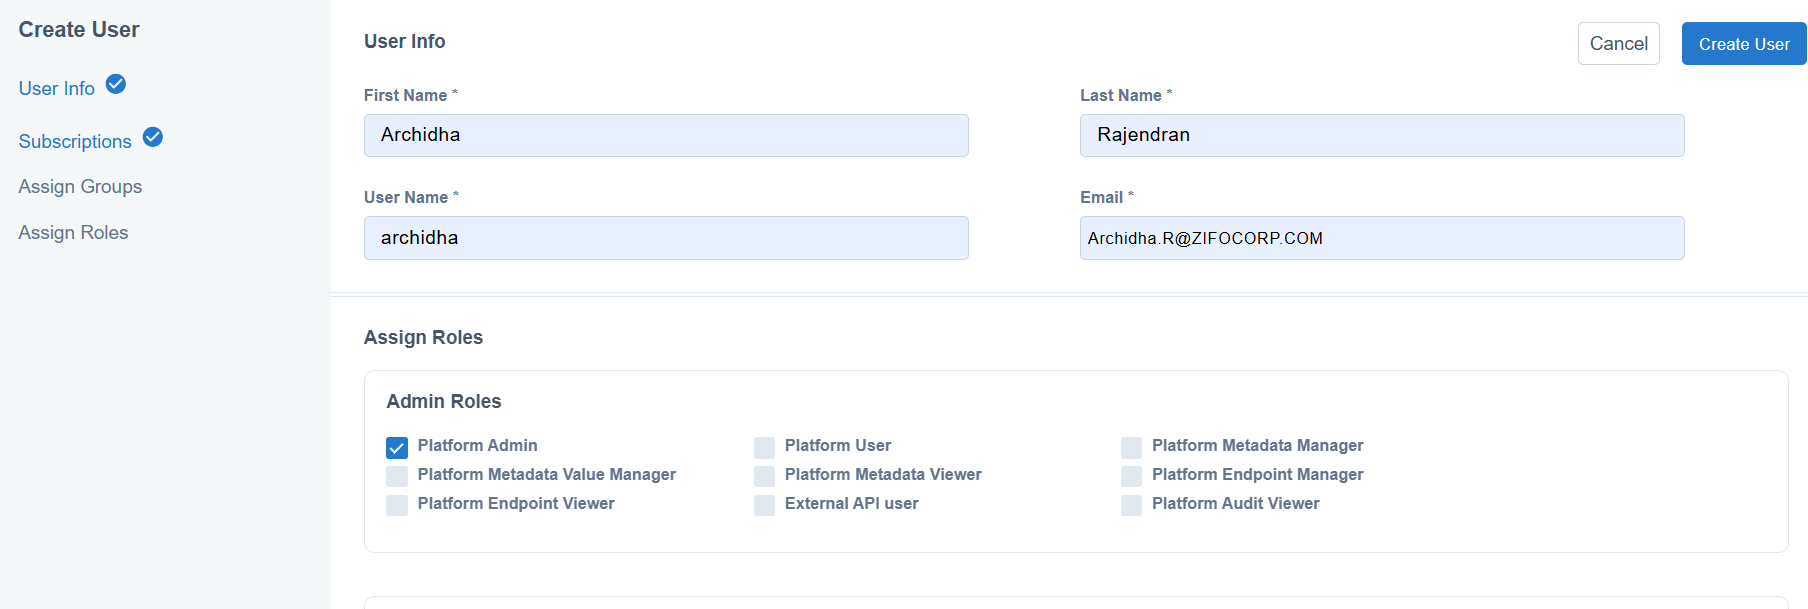Switch to the Assign Roles step
This screenshot has height=609, width=1808.
click(x=73, y=232)
